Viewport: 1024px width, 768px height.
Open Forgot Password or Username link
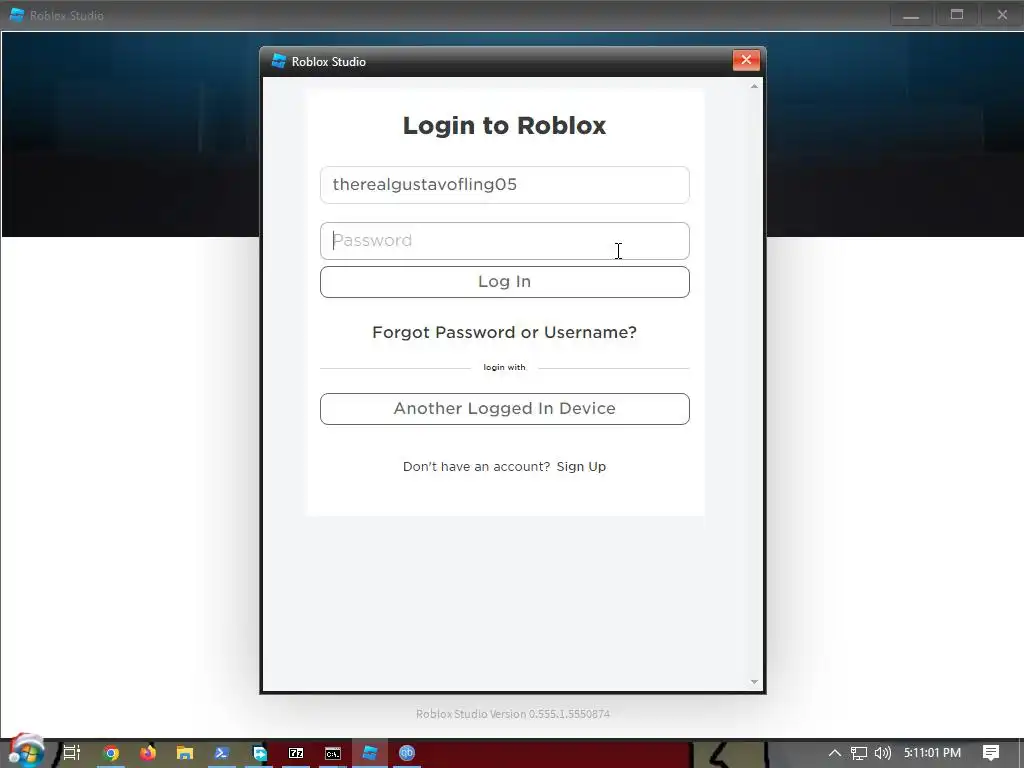point(504,332)
